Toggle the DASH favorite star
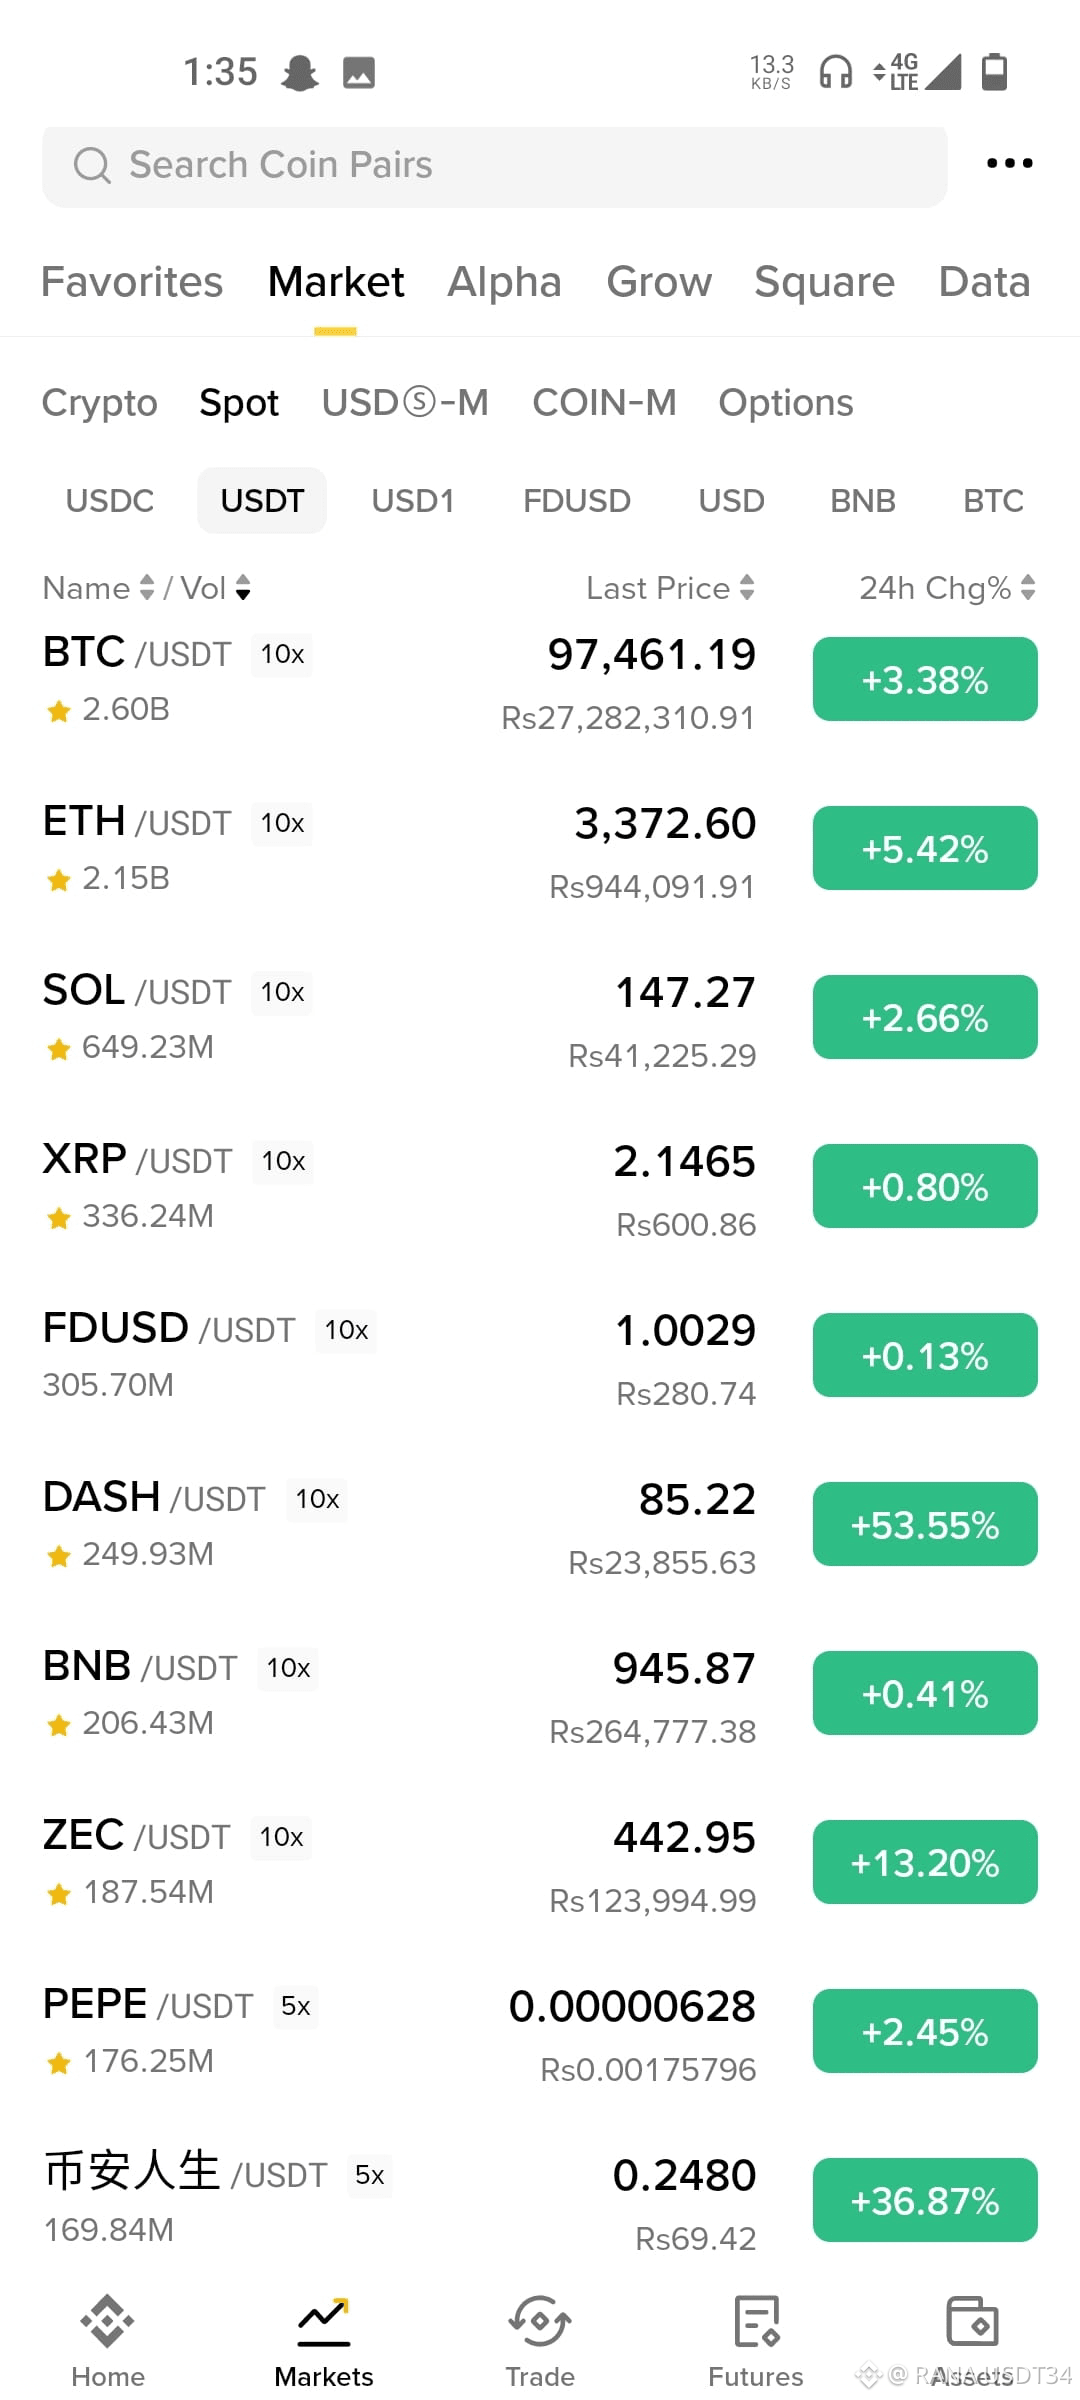This screenshot has width=1080, height=2400. click(59, 1556)
